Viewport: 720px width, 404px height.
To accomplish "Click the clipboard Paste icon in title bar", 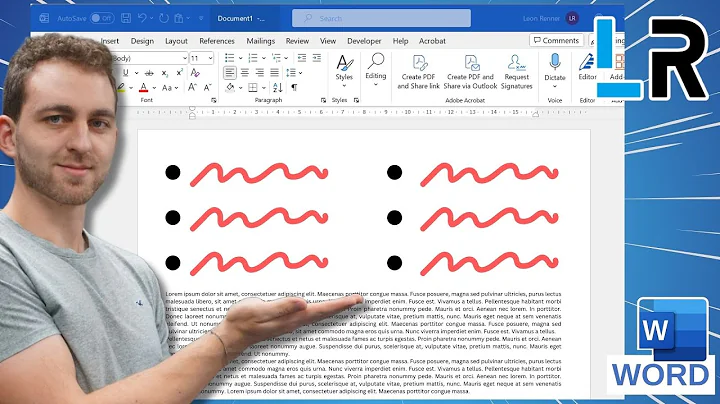I will click(179, 18).
